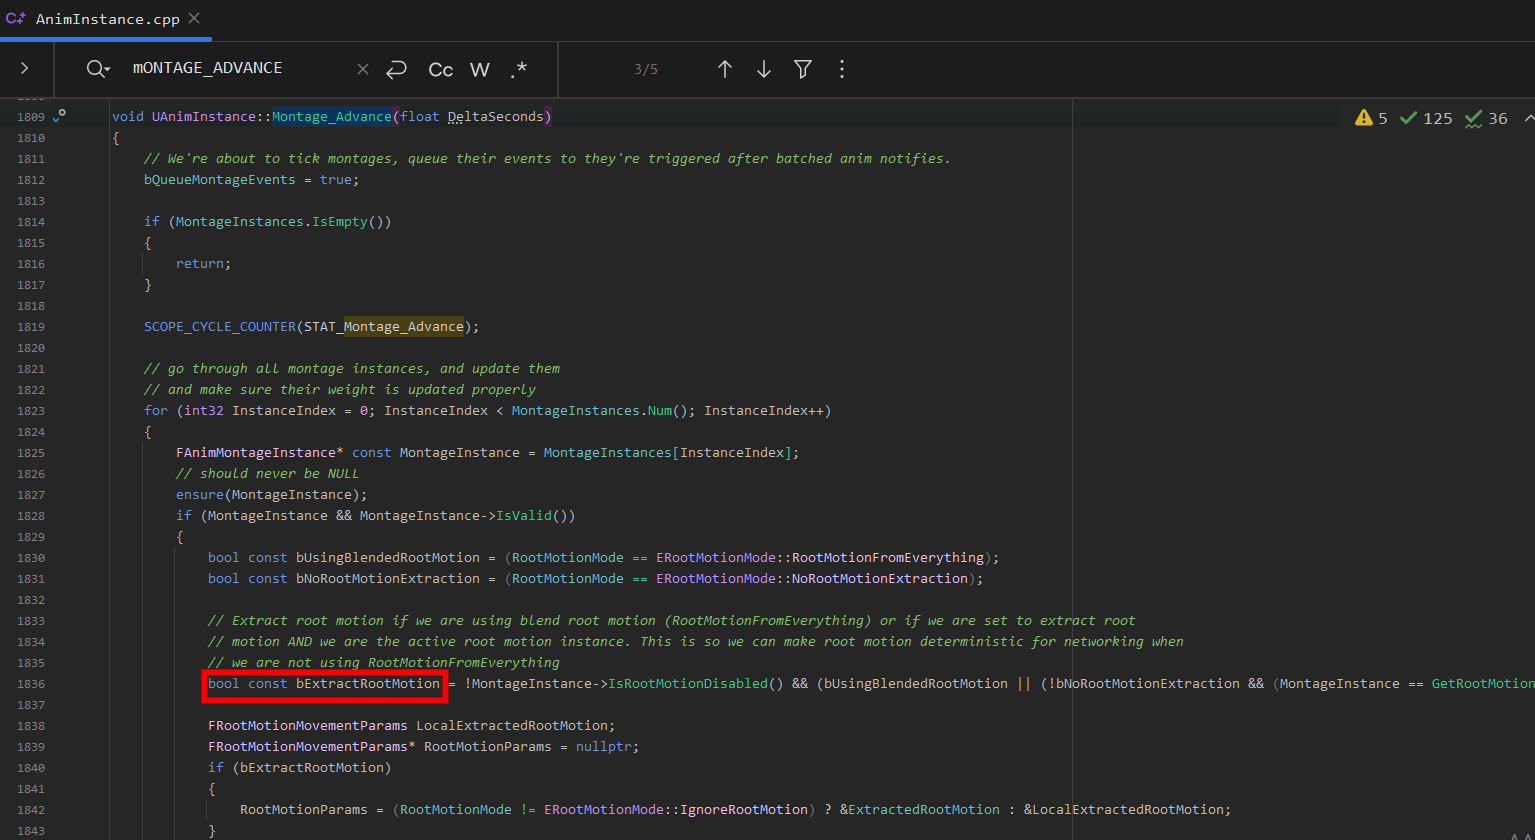Click the green check indicator showing 125
1535x840 pixels.
(1426, 118)
